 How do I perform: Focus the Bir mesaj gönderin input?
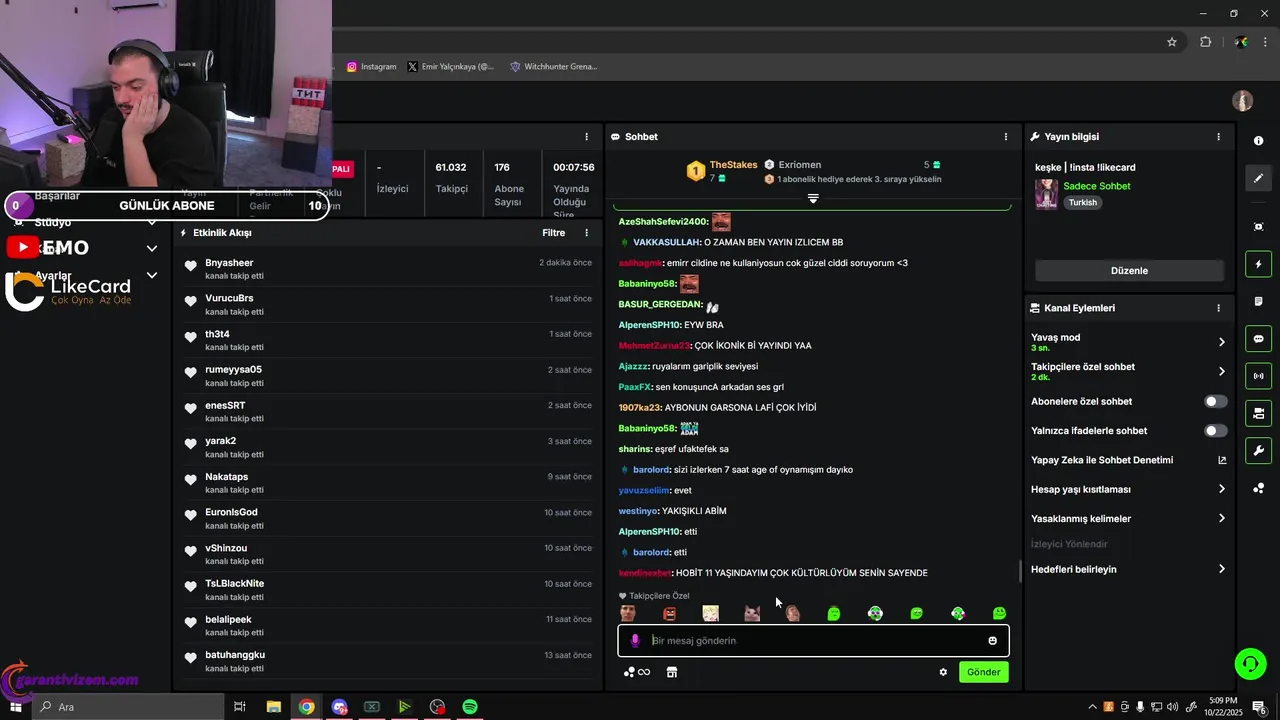815,641
